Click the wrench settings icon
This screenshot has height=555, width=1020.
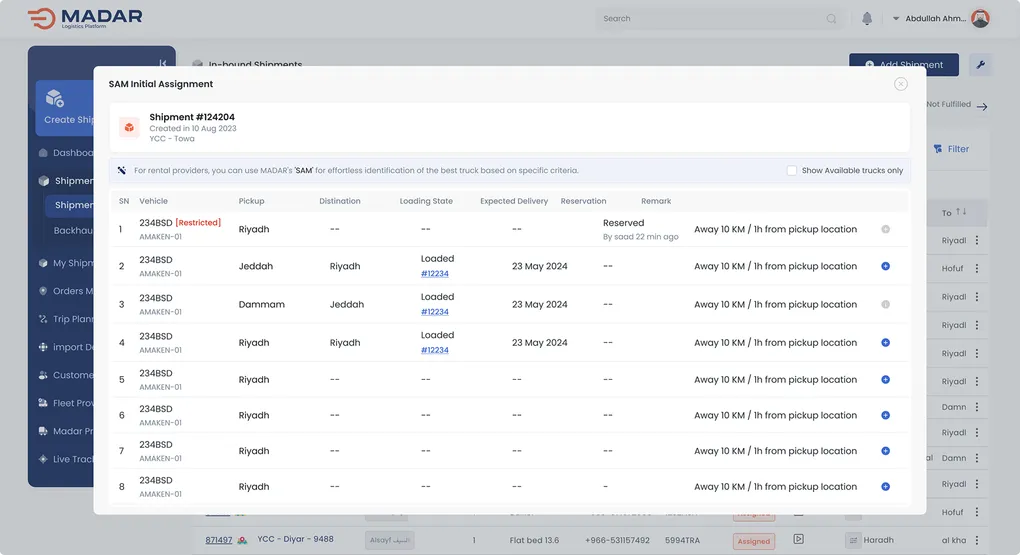coord(980,65)
